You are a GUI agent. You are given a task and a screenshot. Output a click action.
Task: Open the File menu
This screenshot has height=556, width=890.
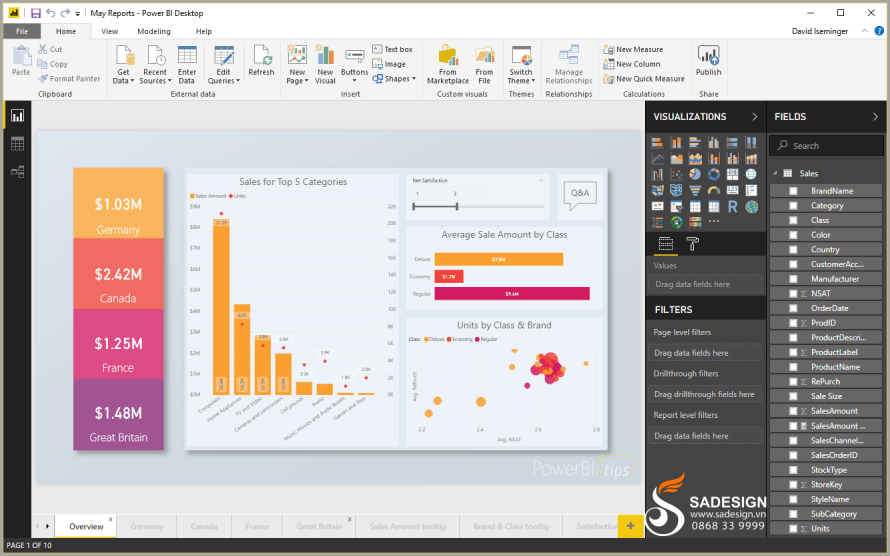point(22,31)
